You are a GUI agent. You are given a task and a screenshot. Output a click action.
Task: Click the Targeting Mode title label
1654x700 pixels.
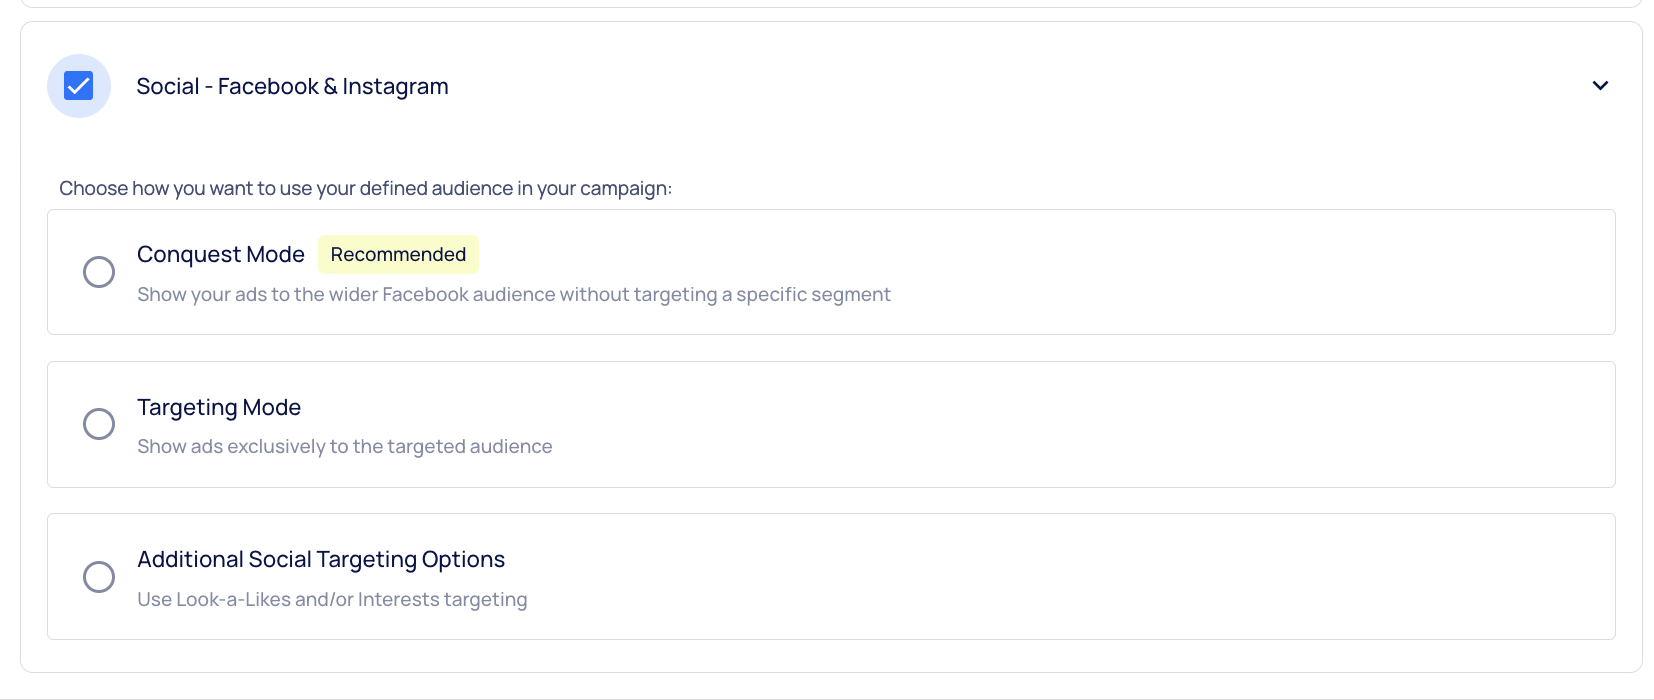click(219, 408)
